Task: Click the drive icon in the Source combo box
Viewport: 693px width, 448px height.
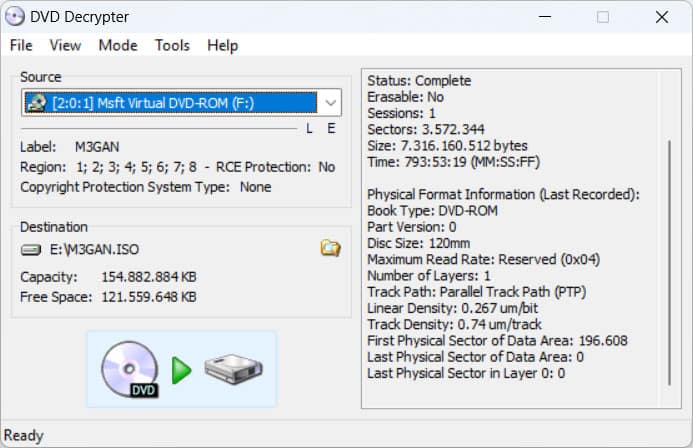Action: coord(36,103)
